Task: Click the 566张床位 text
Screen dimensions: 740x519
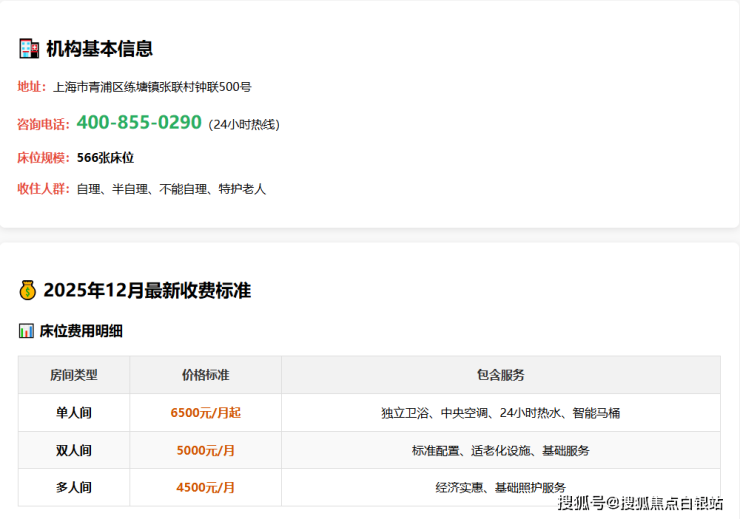Action: tap(105, 158)
